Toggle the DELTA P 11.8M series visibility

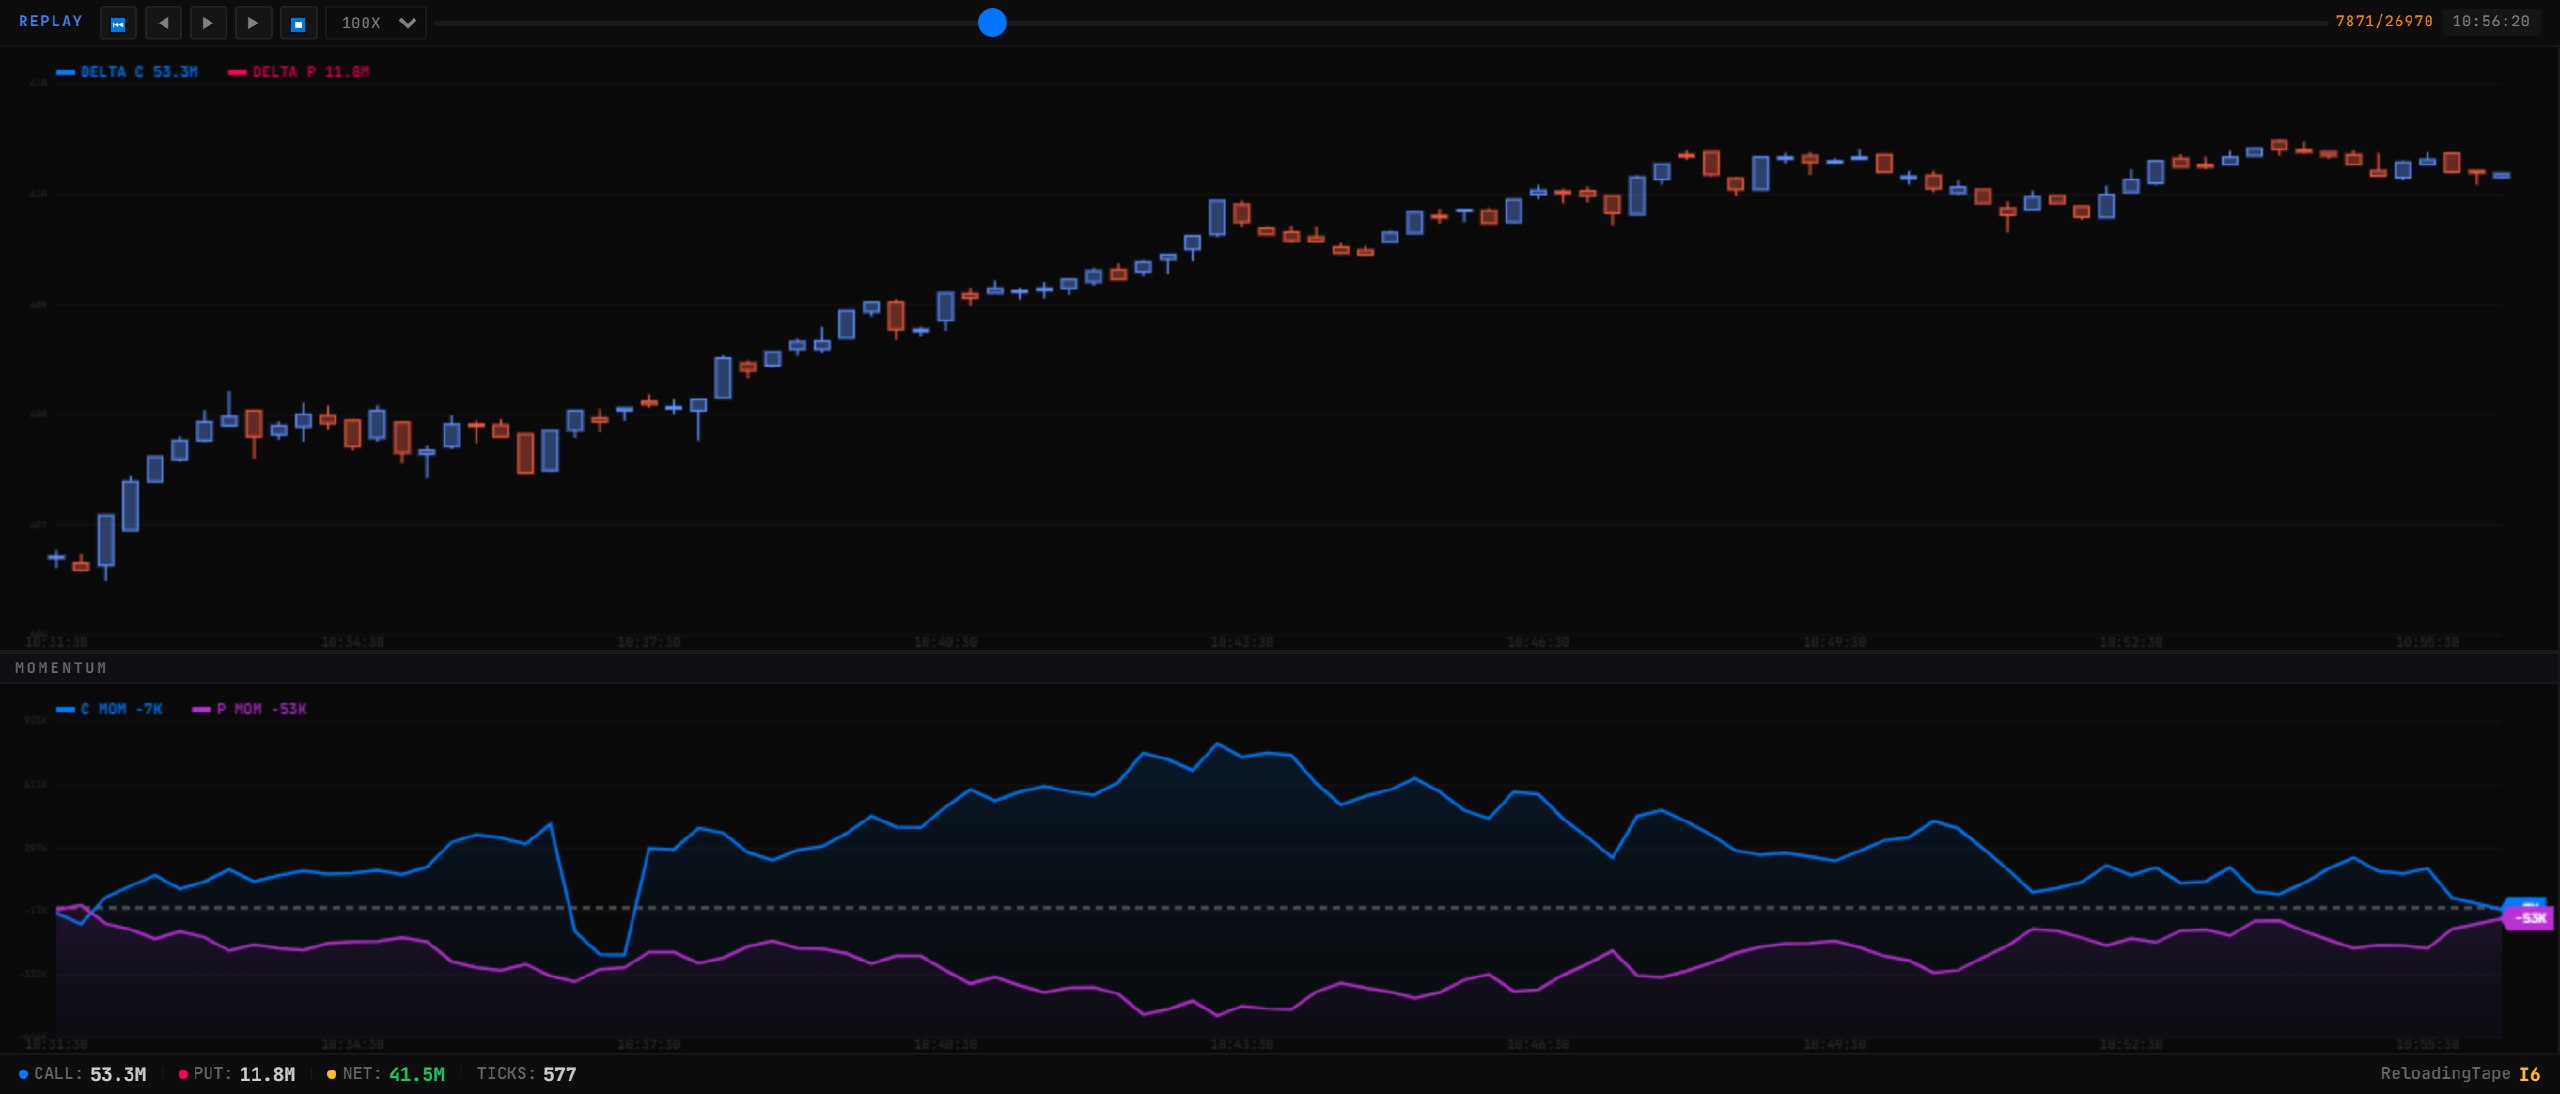point(300,71)
